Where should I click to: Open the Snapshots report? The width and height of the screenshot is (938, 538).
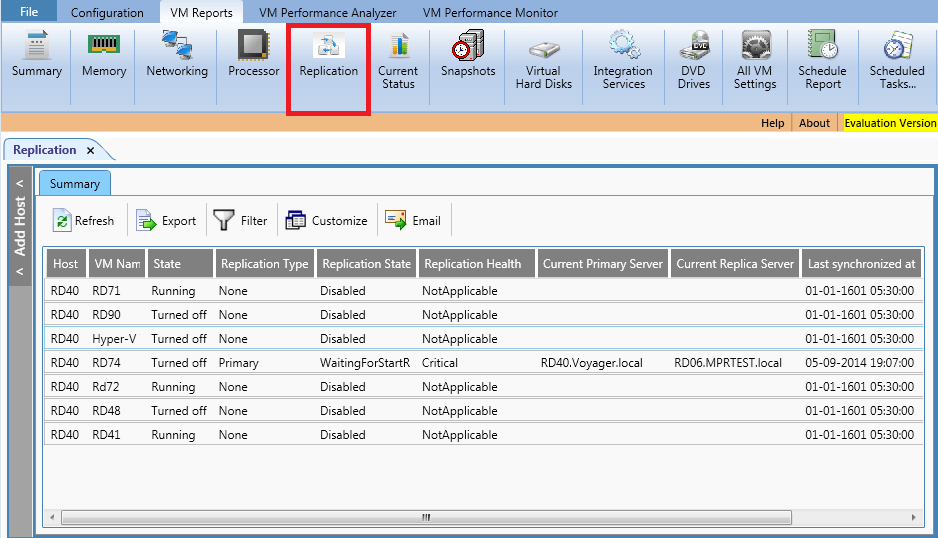[x=468, y=55]
